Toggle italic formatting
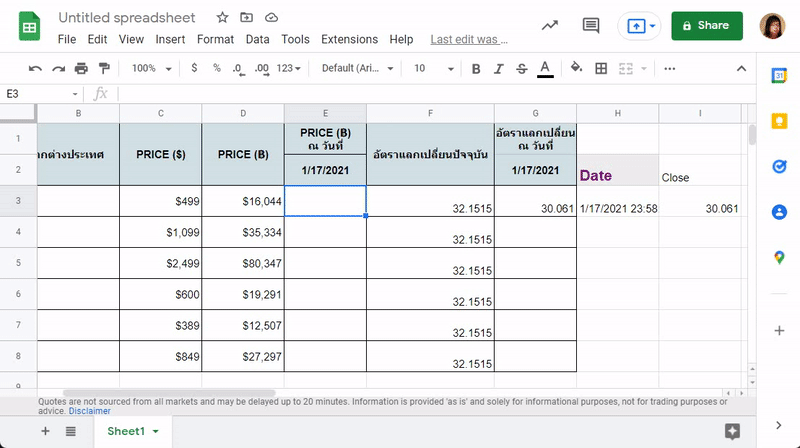The height and width of the screenshot is (448, 800). click(x=498, y=68)
